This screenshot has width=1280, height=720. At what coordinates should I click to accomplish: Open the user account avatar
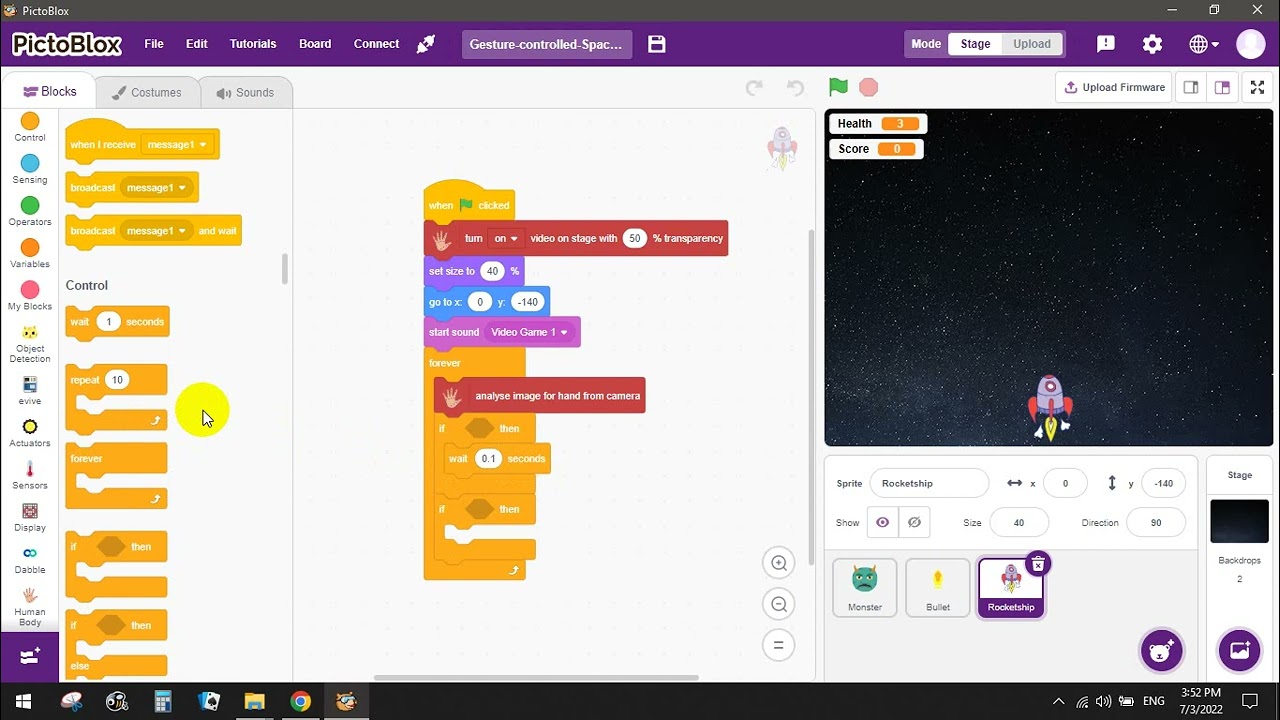pyautogui.click(x=1251, y=44)
